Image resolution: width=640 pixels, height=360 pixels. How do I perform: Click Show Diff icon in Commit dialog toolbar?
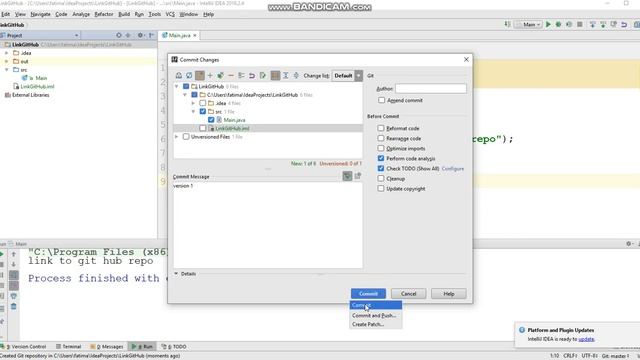(x=179, y=76)
